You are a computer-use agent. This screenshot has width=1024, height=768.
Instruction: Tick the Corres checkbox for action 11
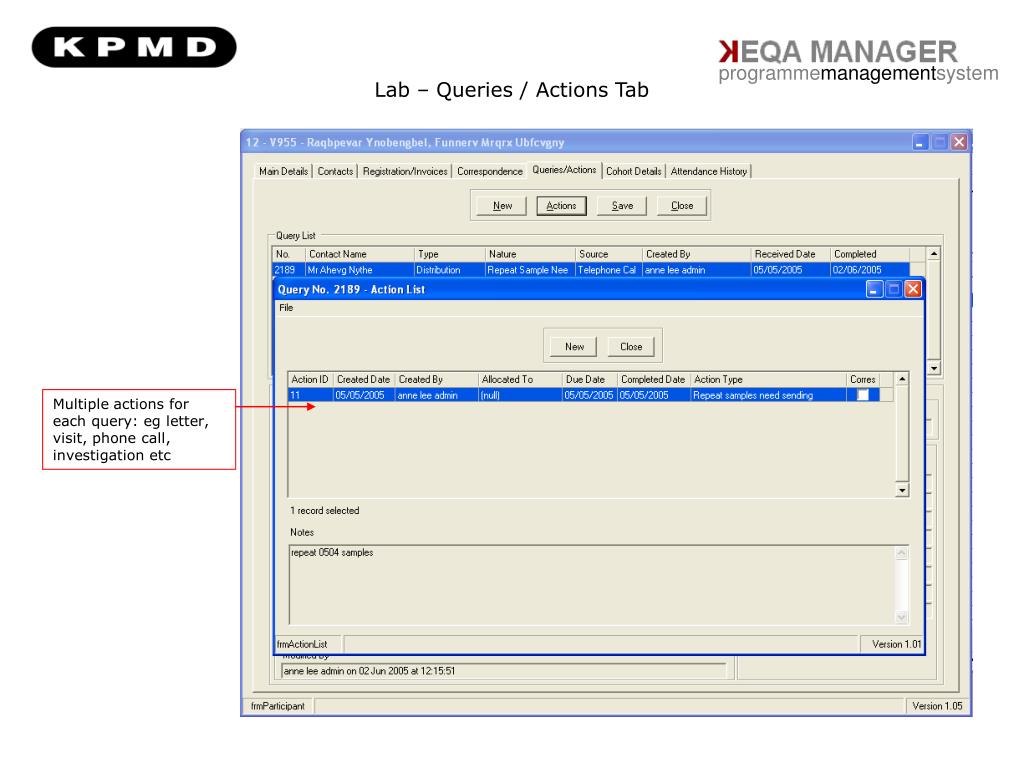click(x=863, y=395)
